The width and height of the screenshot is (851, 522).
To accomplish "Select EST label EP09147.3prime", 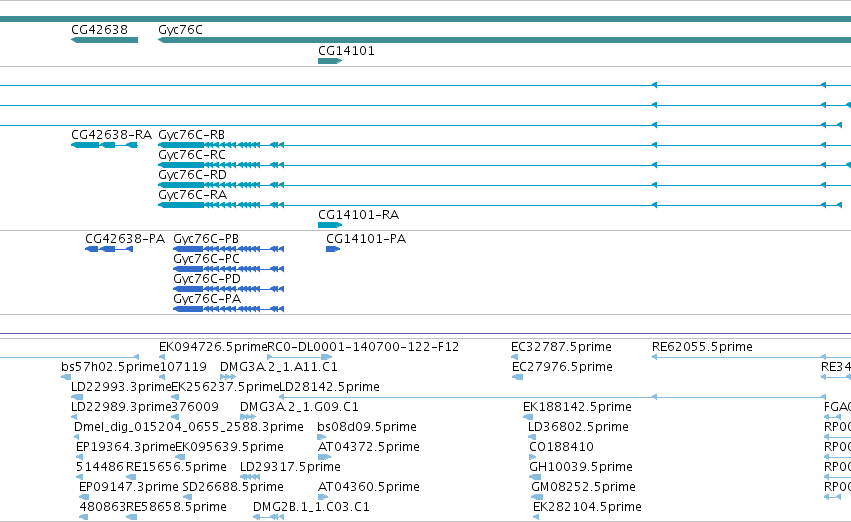I will point(129,487).
